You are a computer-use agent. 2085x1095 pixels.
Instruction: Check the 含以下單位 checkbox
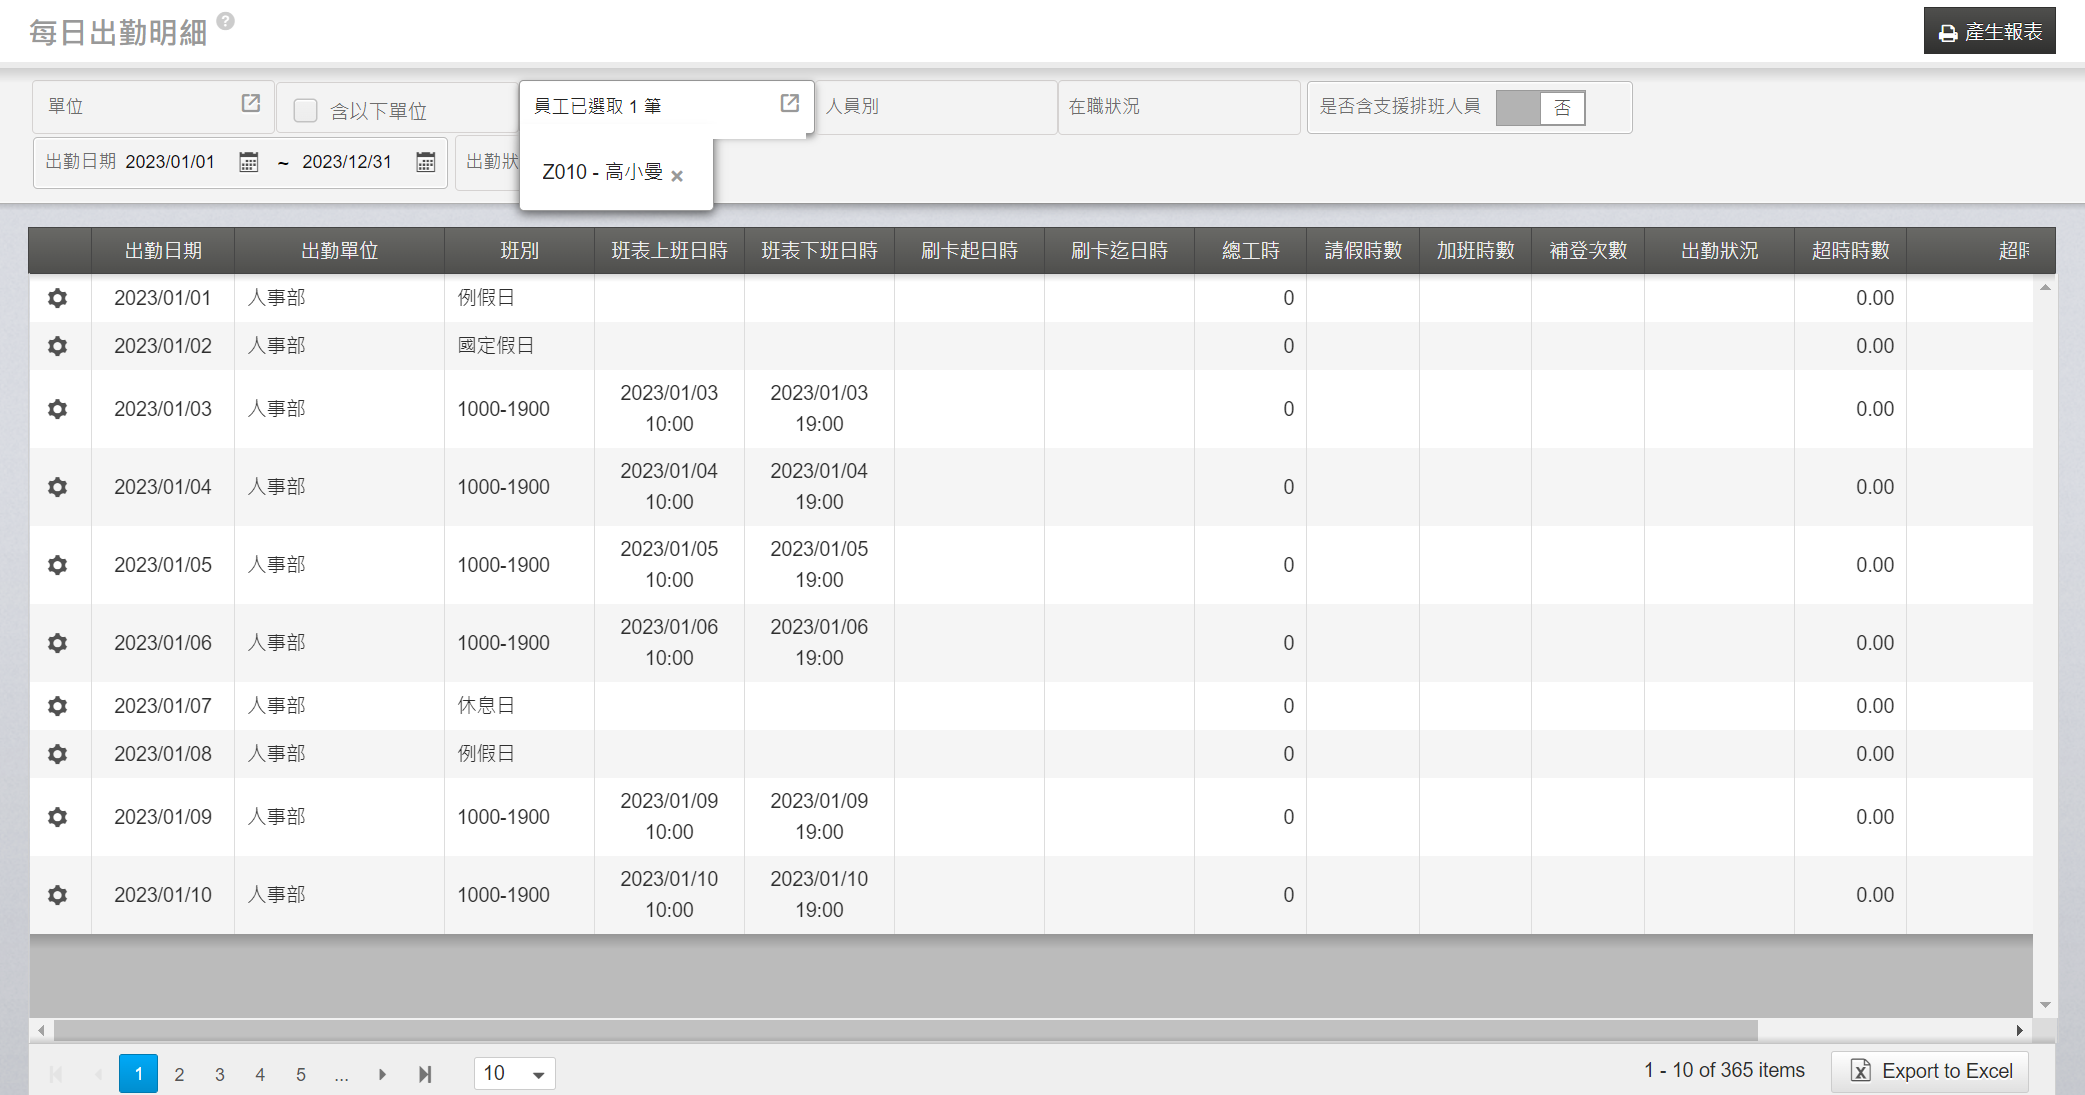pos(306,110)
